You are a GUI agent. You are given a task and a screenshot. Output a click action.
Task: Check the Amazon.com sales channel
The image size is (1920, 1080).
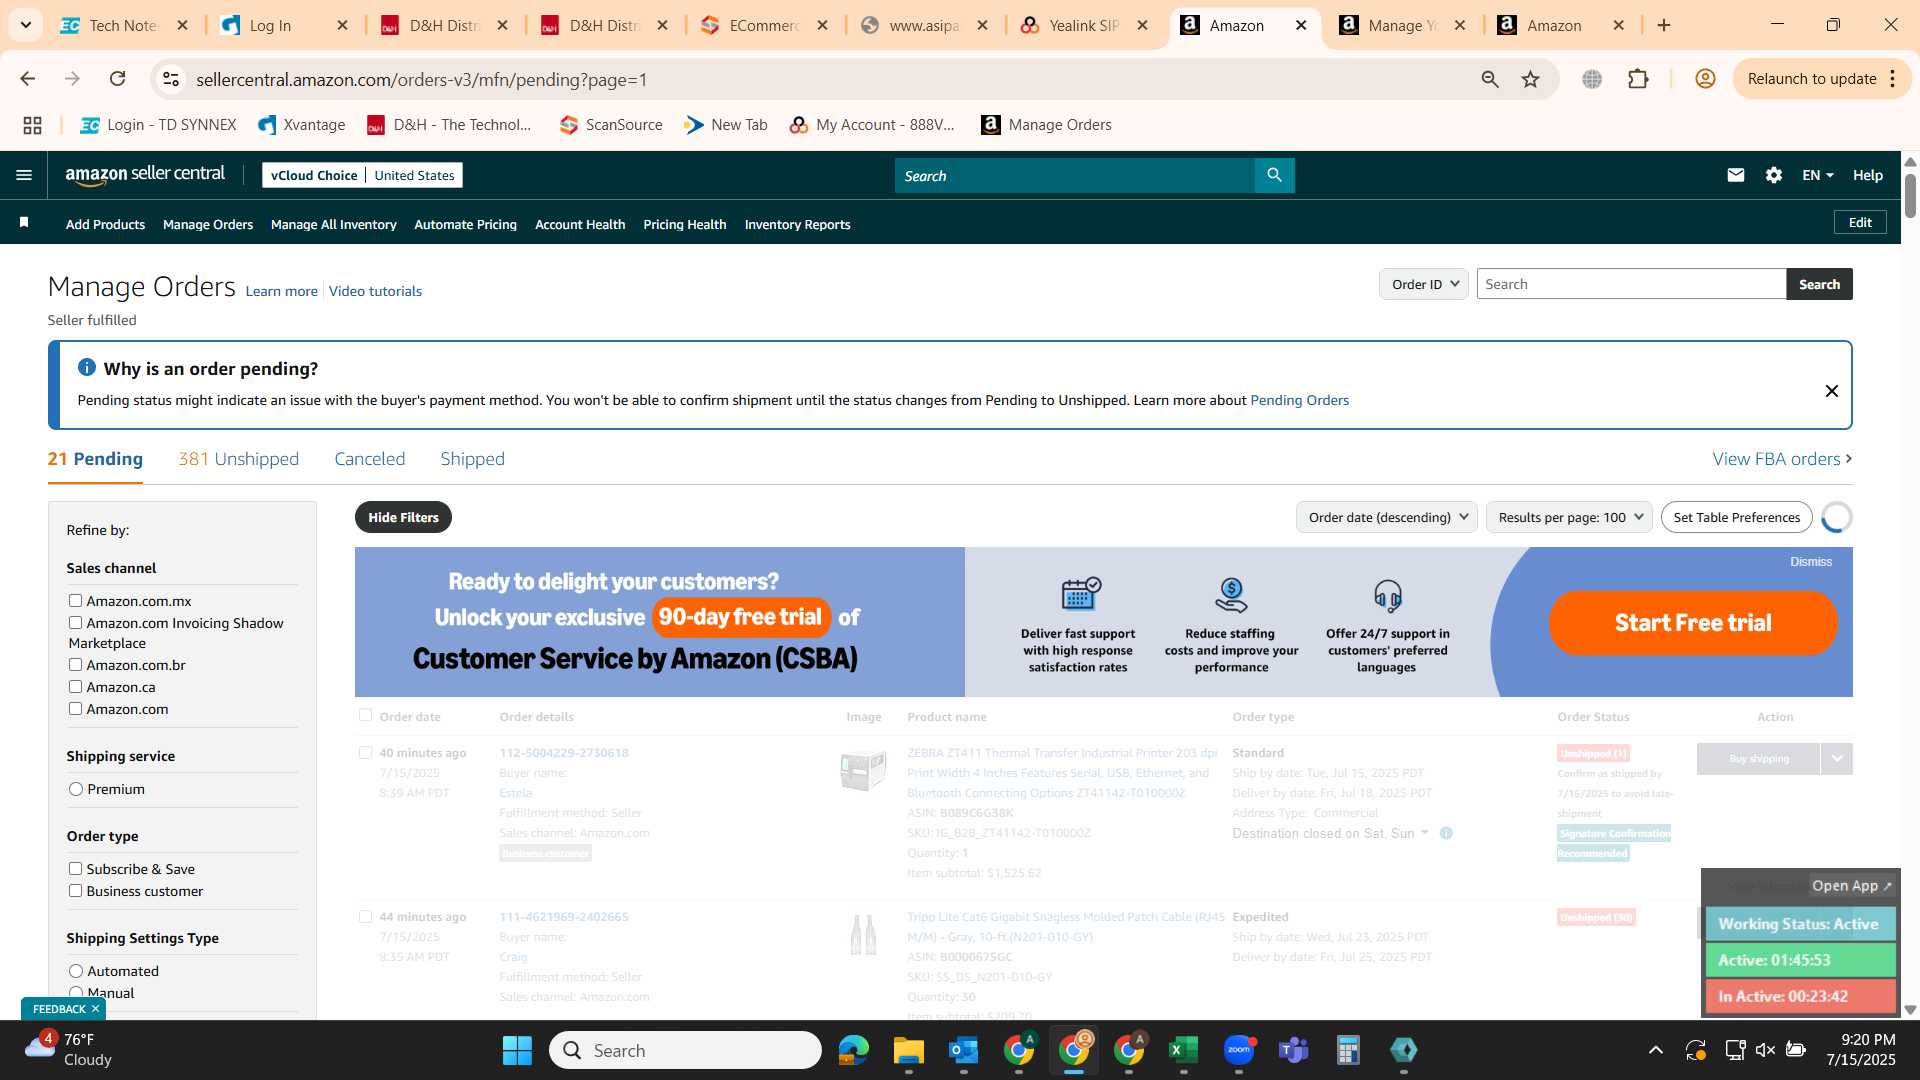(x=75, y=708)
